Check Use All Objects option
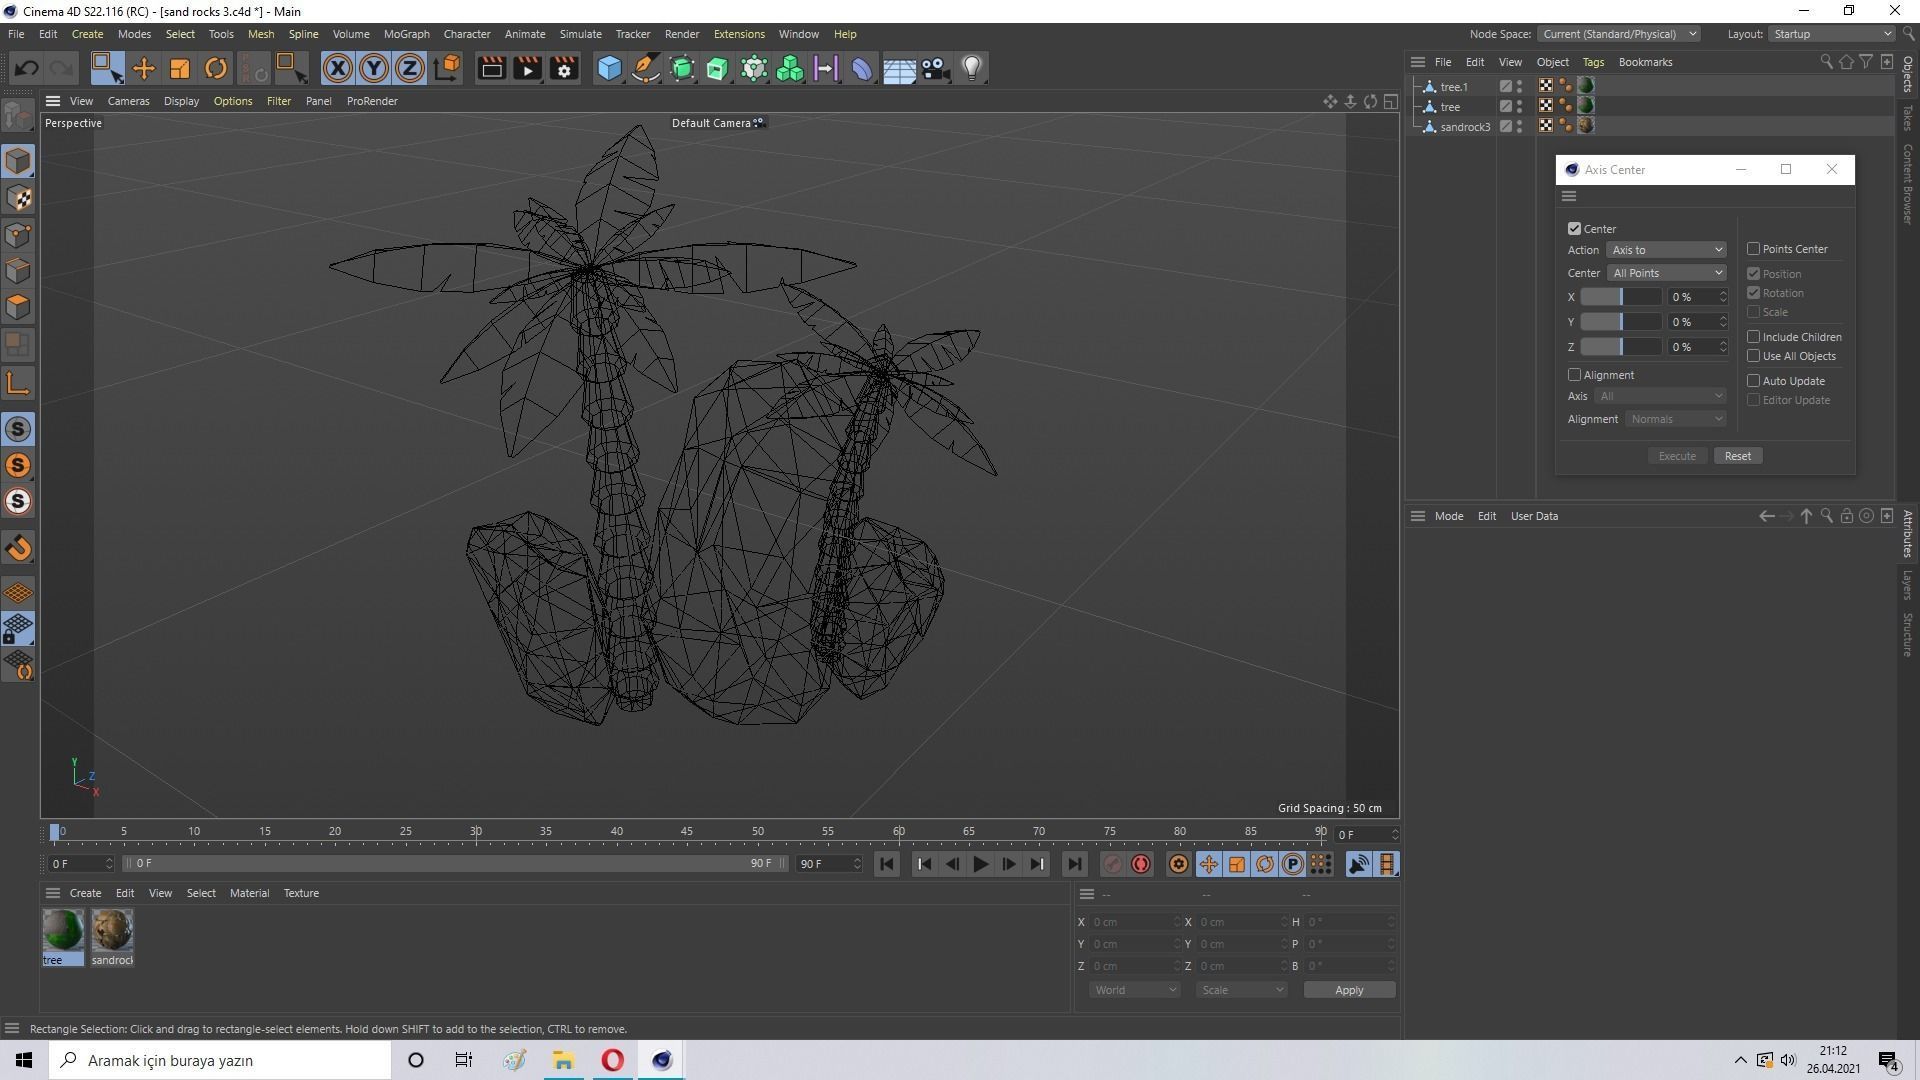 coord(1753,356)
